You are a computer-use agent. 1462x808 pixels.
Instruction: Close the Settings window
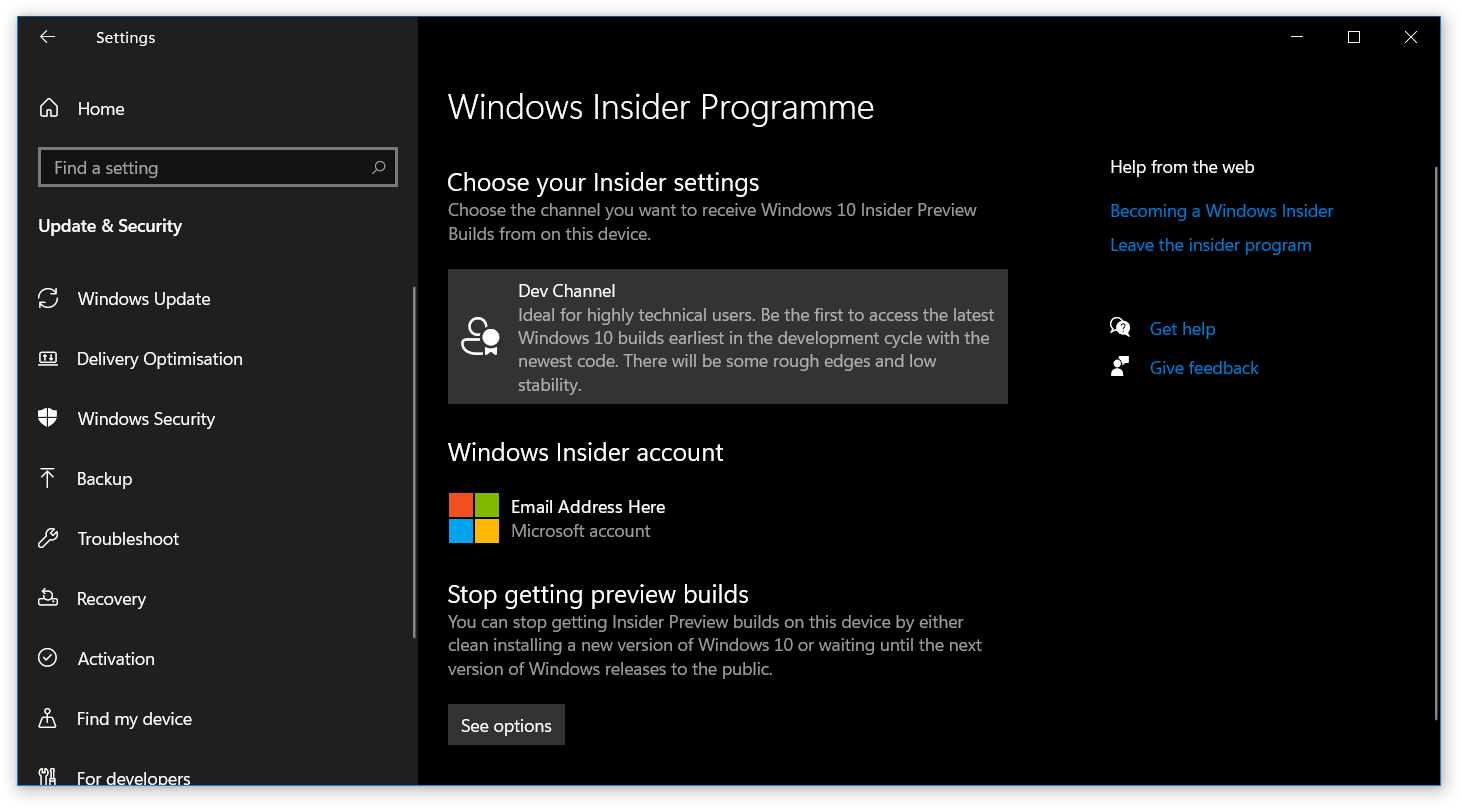tap(1411, 37)
